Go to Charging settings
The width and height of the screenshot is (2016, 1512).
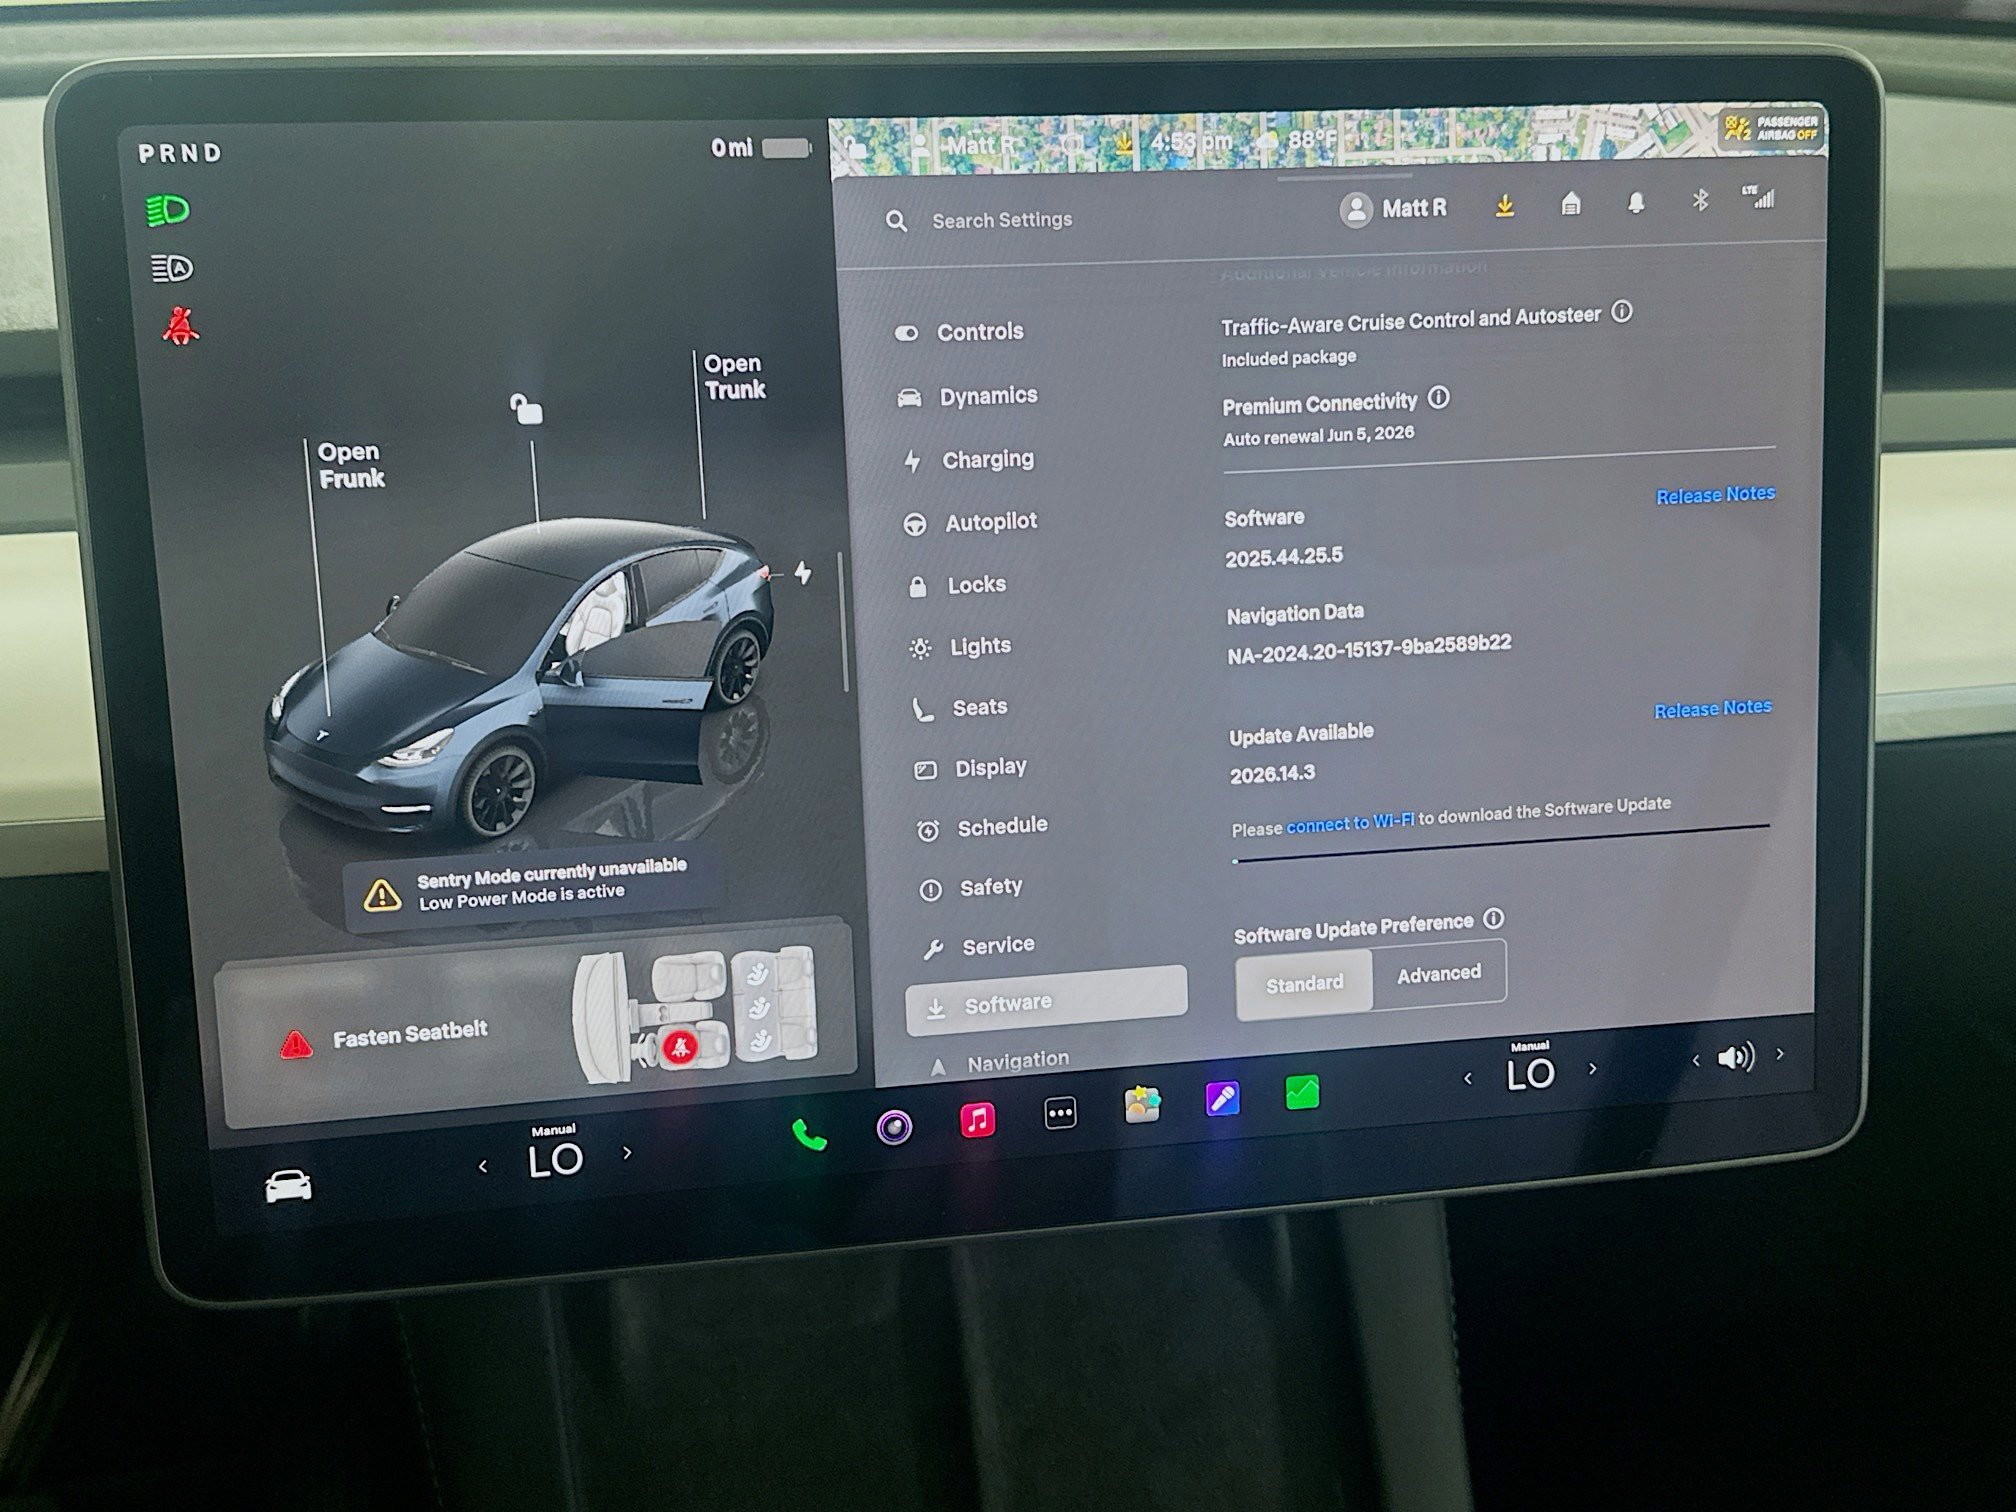pos(968,460)
